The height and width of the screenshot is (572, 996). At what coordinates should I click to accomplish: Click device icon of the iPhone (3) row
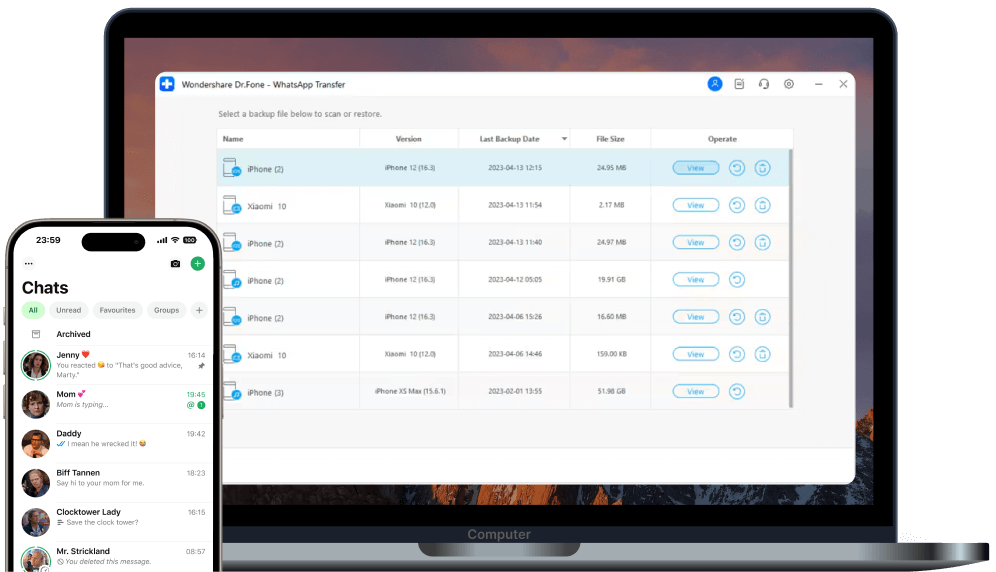[231, 392]
